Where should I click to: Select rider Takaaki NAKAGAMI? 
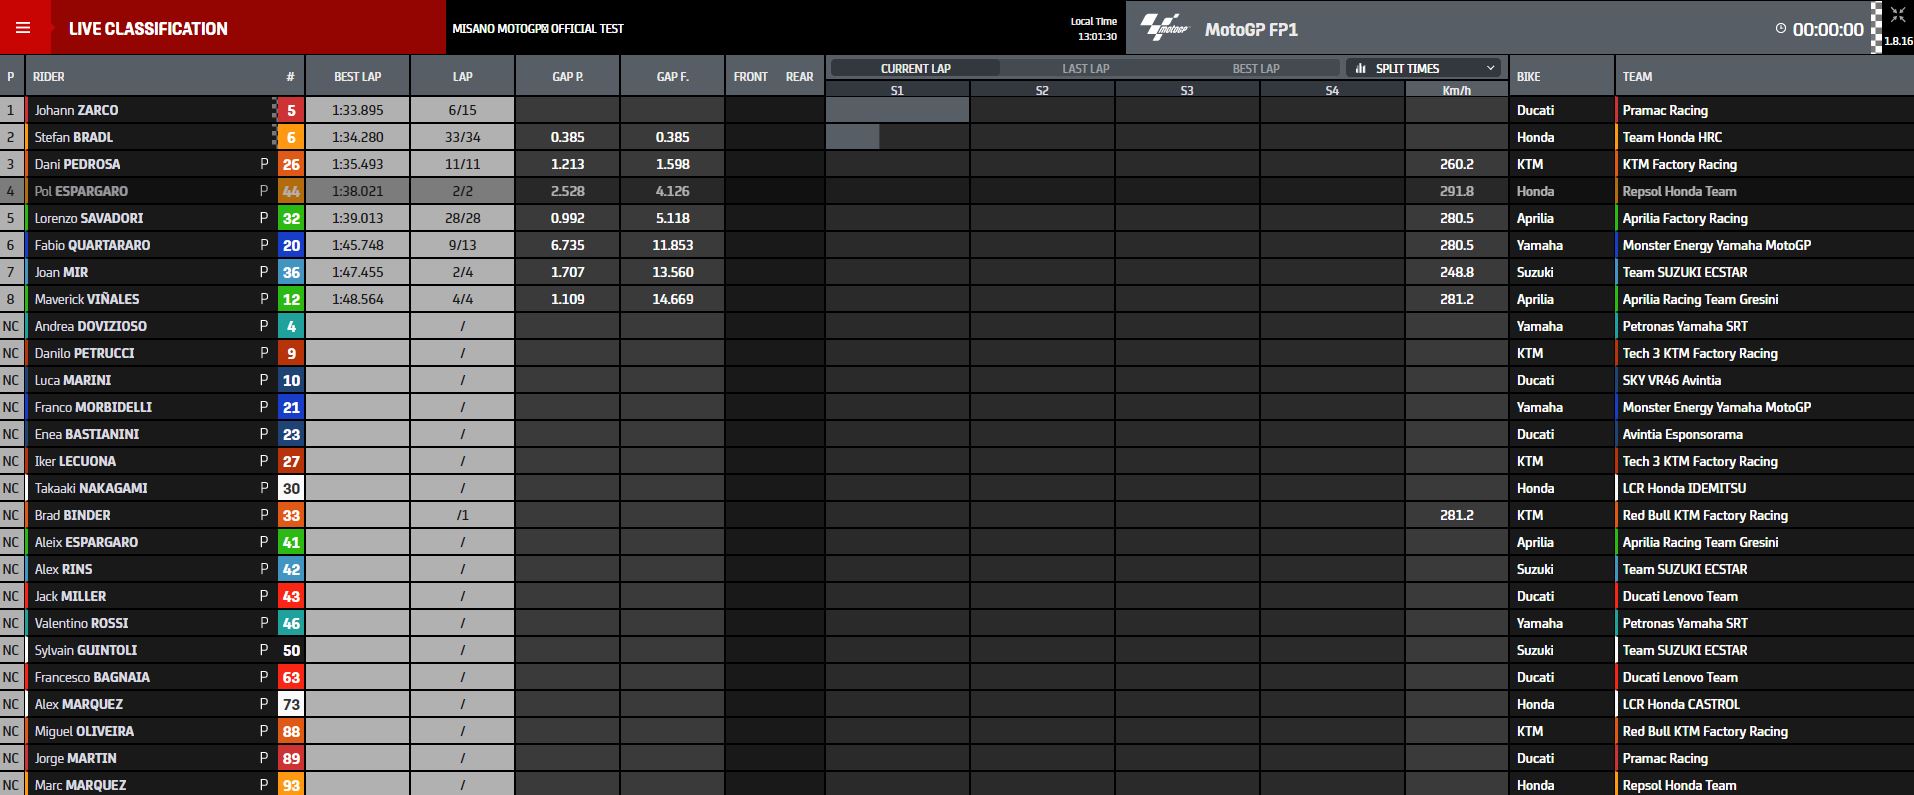tap(91, 488)
